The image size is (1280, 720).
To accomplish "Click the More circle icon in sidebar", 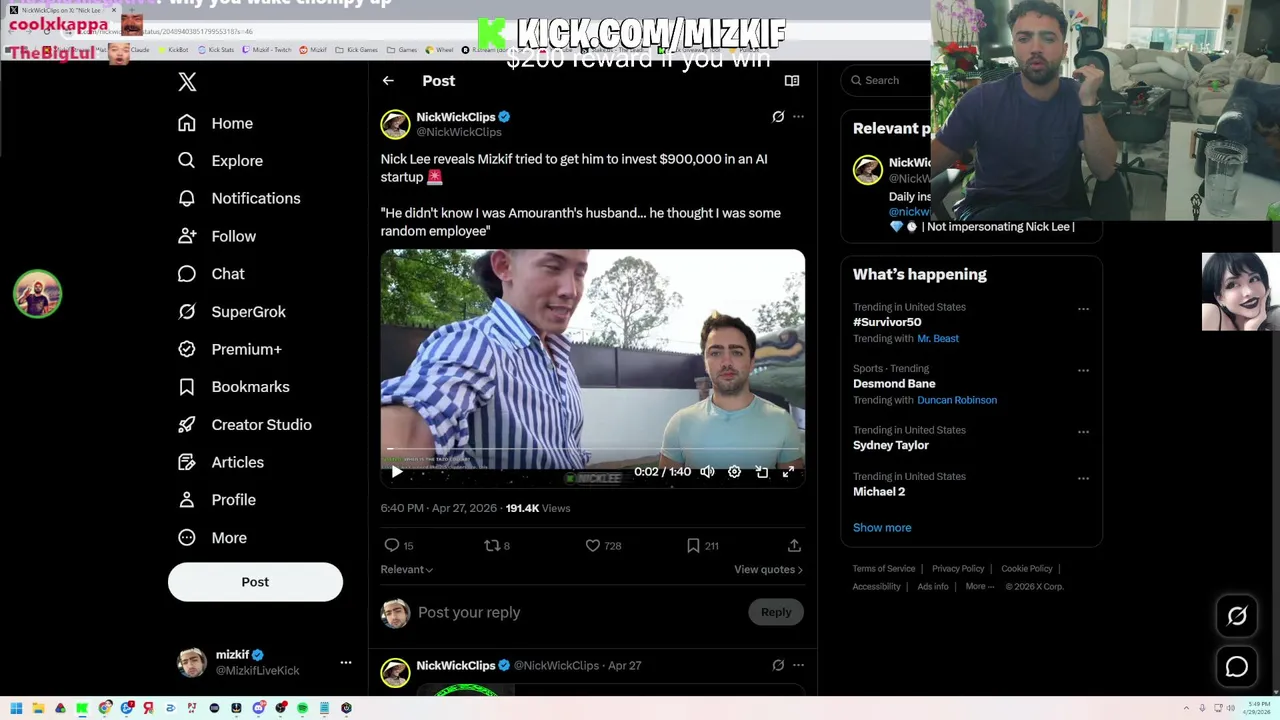I will [187, 538].
